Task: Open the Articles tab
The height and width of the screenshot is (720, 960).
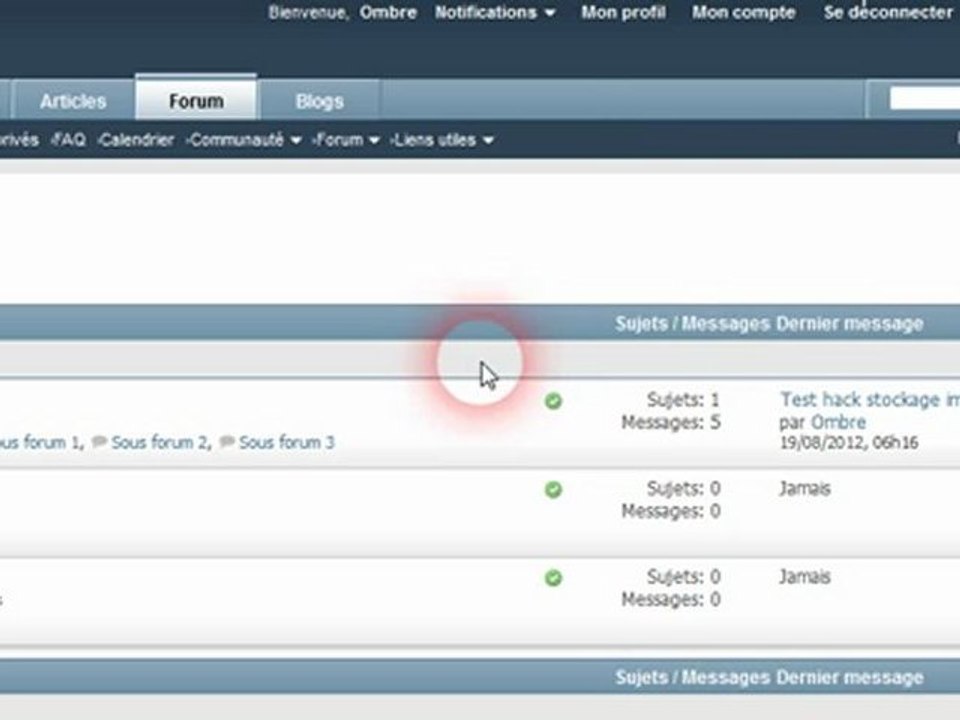Action: (x=73, y=101)
